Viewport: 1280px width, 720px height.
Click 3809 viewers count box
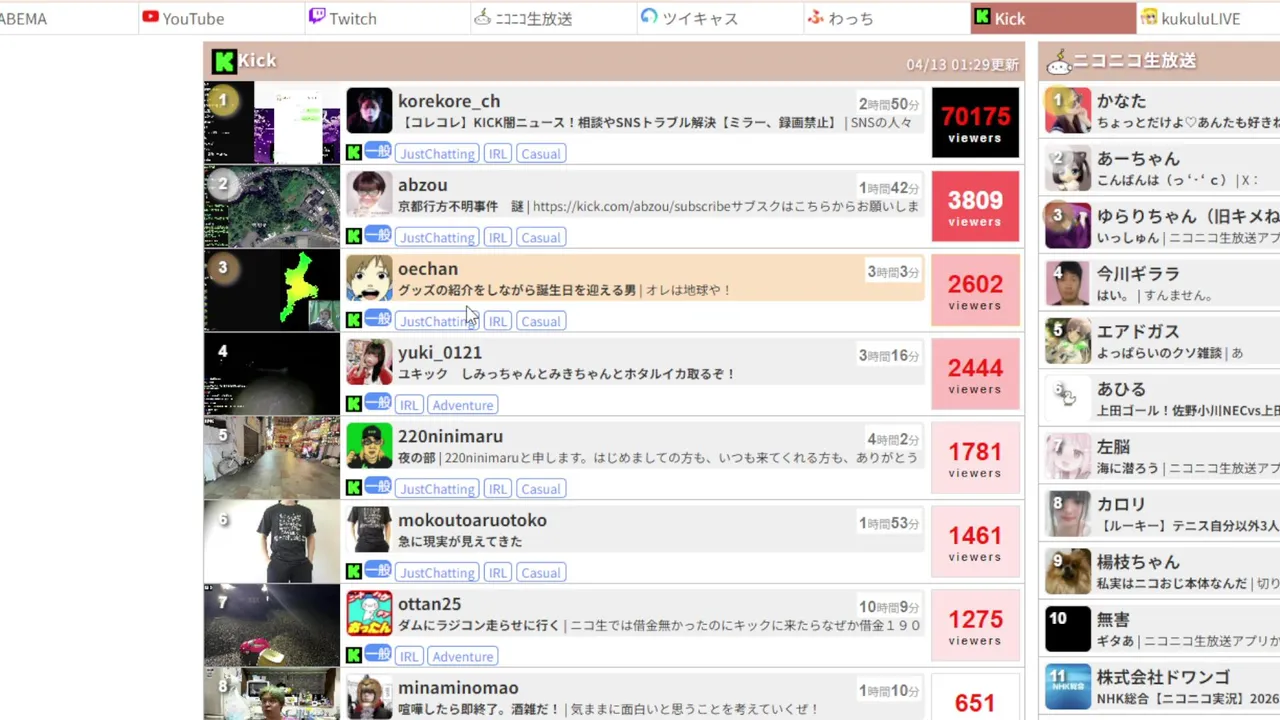[975, 206]
